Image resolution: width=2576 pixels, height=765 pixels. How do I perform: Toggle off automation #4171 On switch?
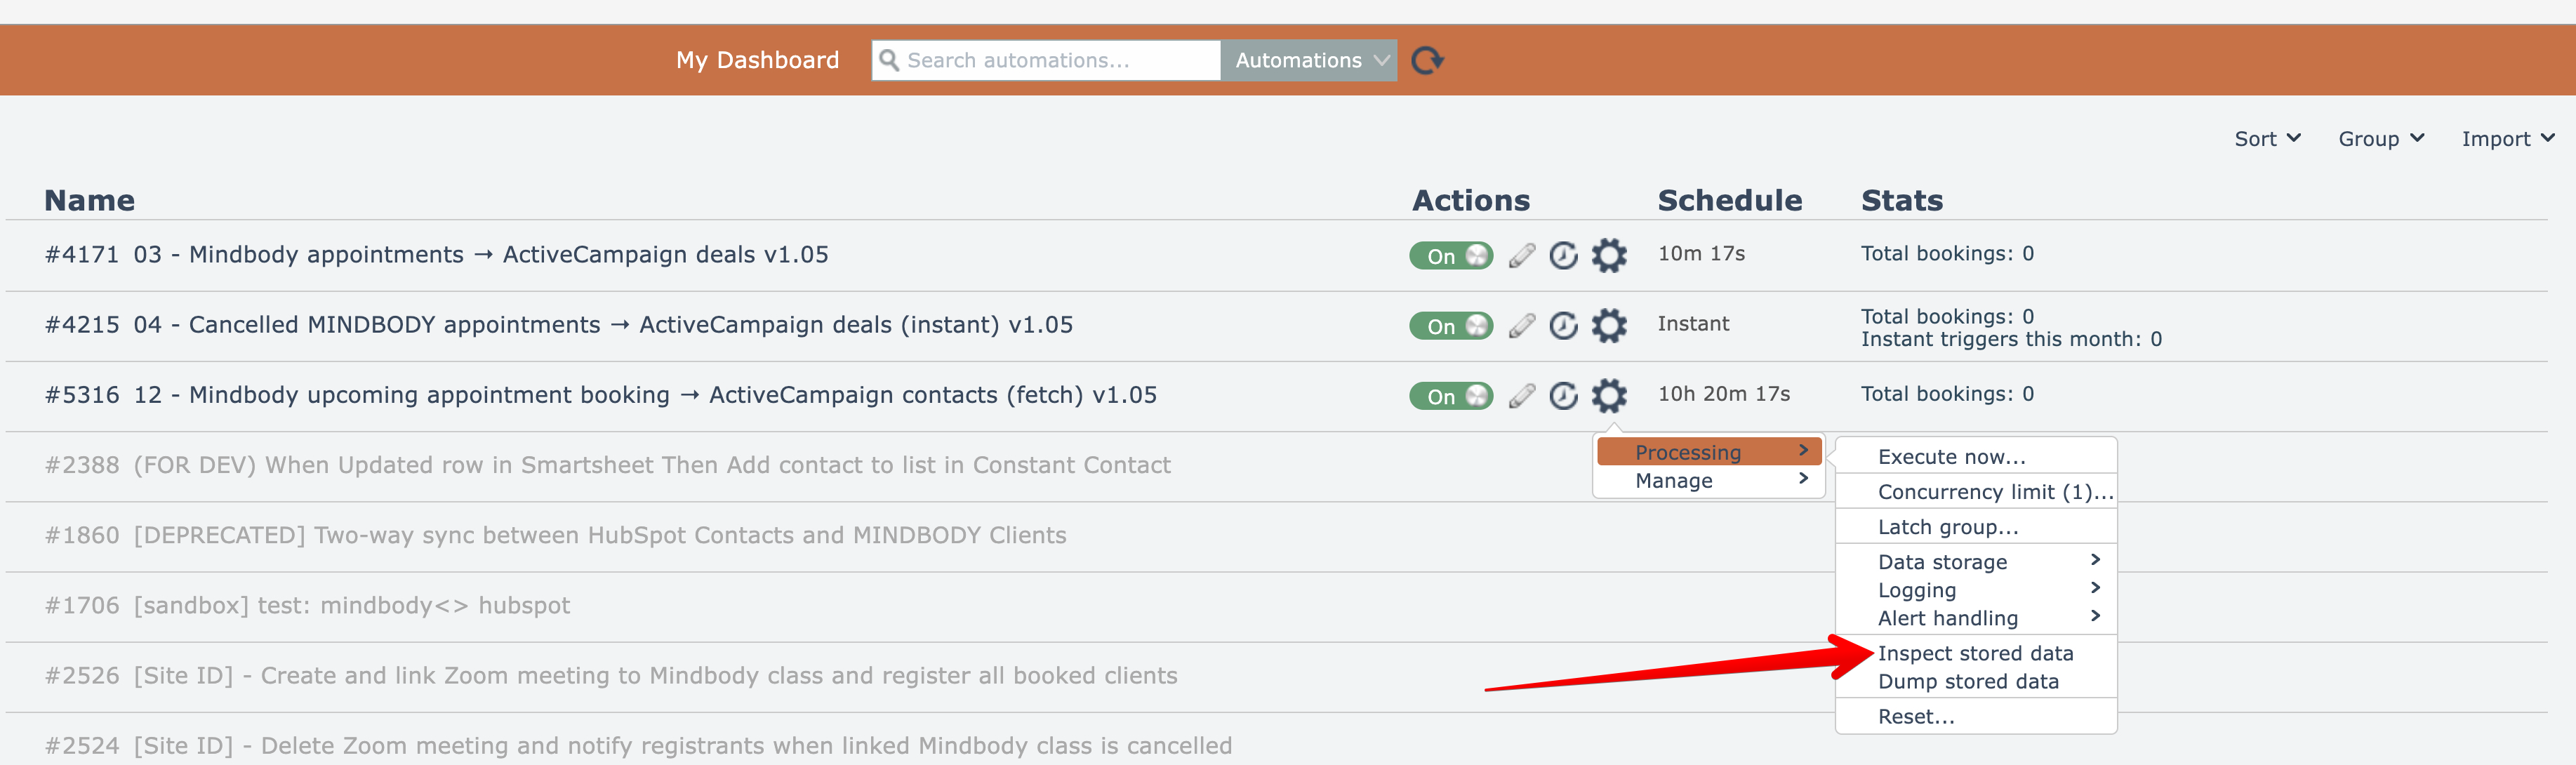tap(1450, 256)
